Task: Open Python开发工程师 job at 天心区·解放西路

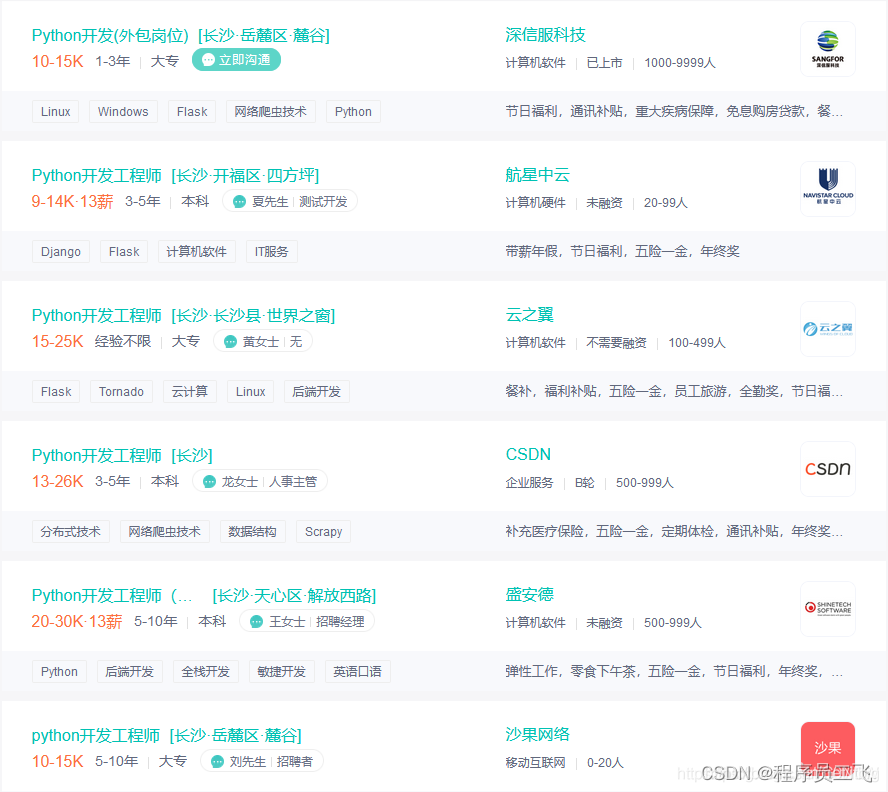Action: [x=204, y=595]
